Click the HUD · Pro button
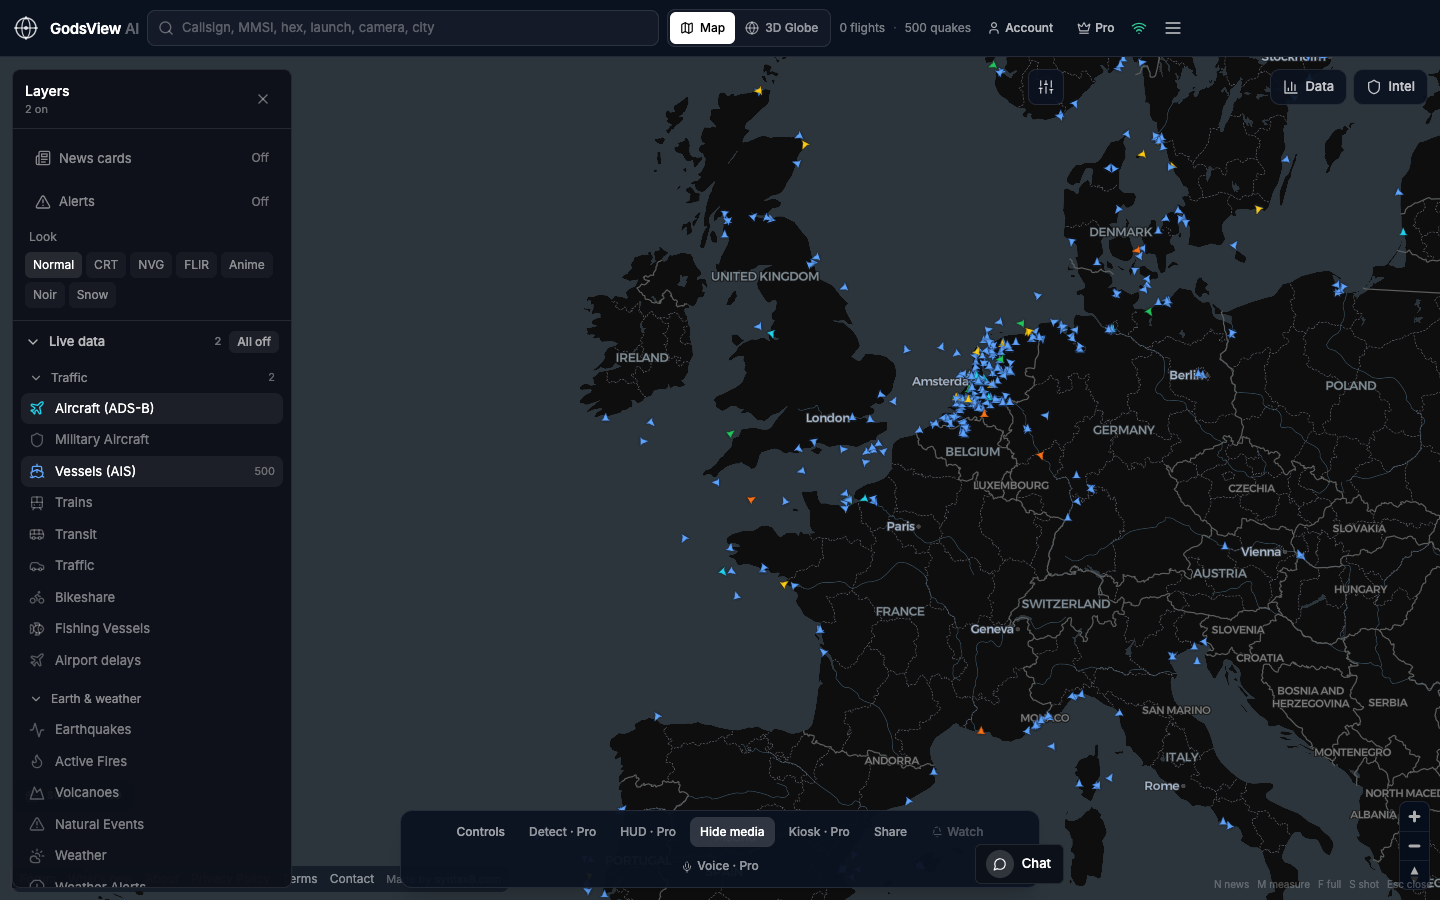Viewport: 1440px width, 900px height. click(x=648, y=832)
